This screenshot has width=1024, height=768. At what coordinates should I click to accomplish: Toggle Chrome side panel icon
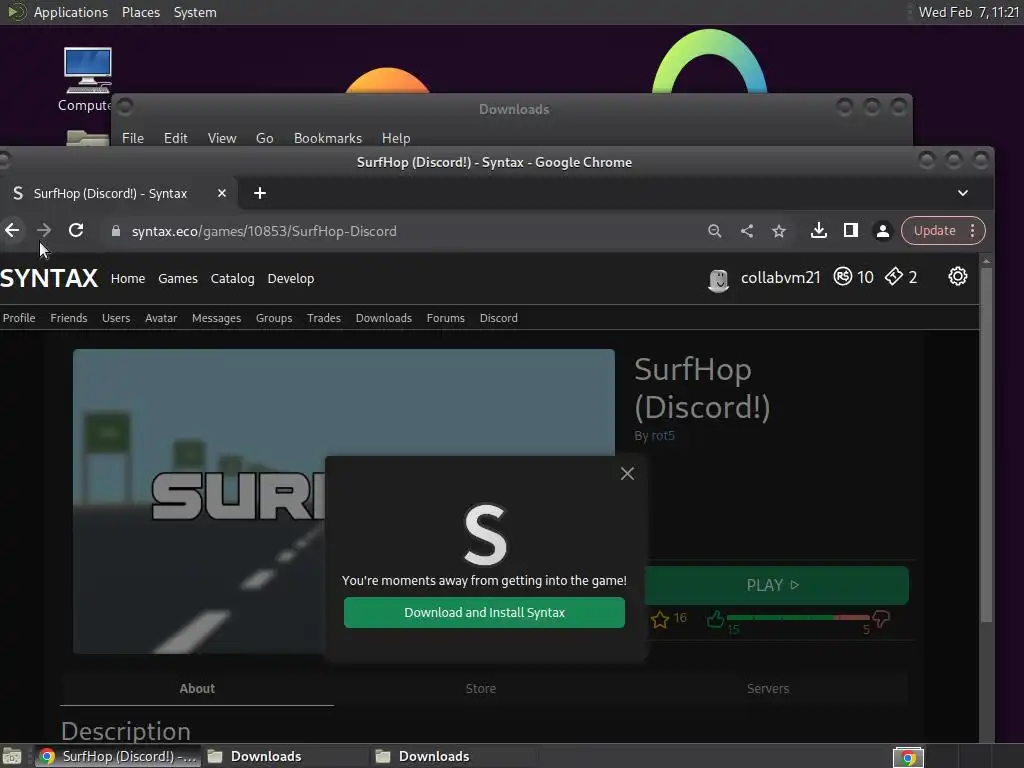(850, 231)
